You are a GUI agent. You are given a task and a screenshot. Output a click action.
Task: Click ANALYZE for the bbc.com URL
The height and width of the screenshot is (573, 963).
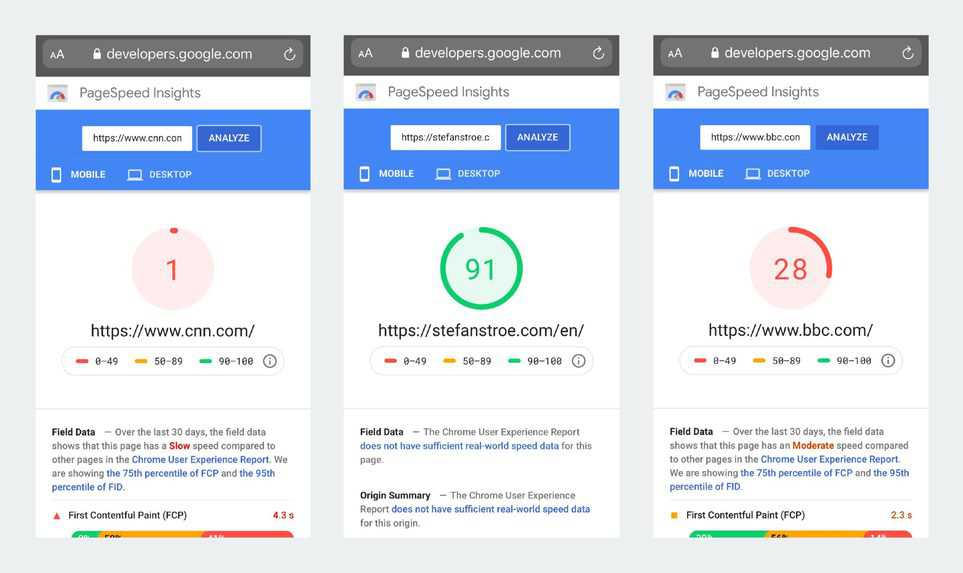[x=847, y=138]
